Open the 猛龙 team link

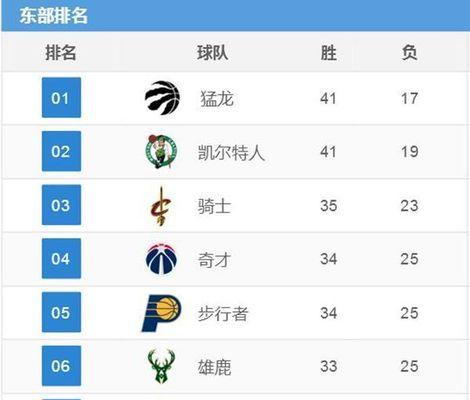pyautogui.click(x=217, y=99)
